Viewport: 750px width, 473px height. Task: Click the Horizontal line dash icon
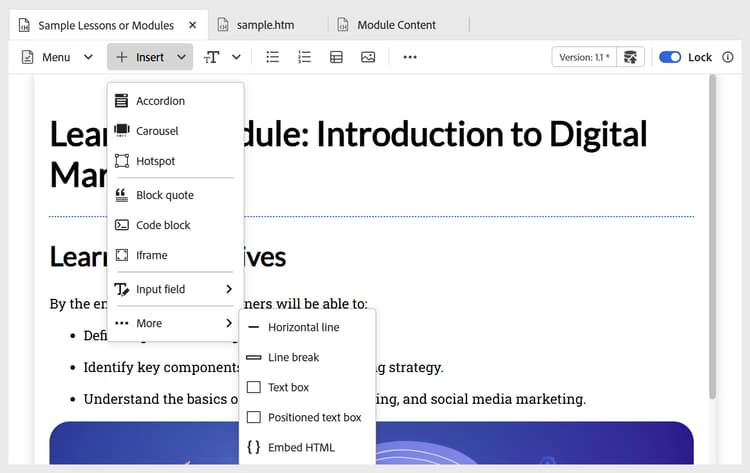pyautogui.click(x=254, y=327)
